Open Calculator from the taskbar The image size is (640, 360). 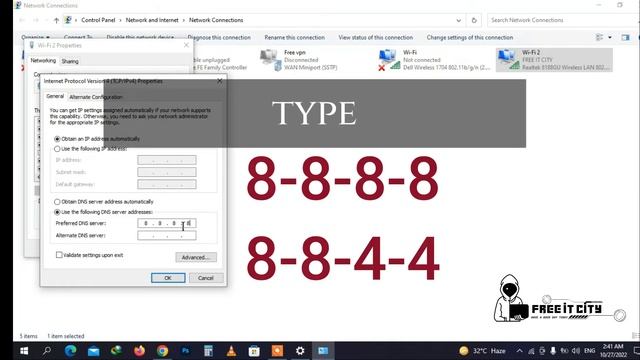coord(209,351)
